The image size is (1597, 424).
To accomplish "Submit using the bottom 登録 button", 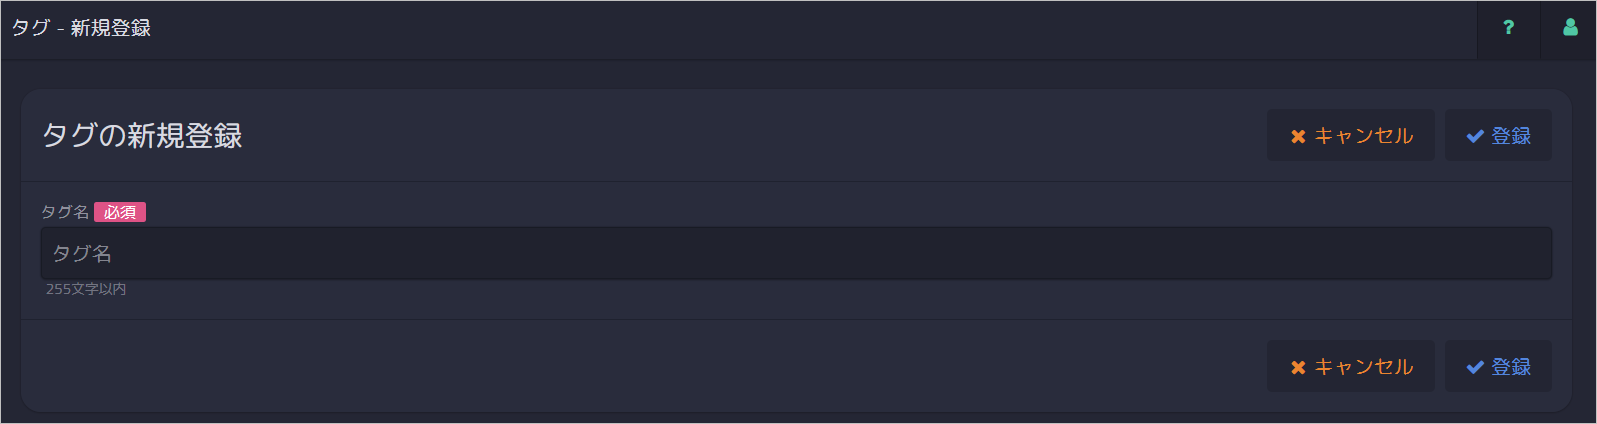I will click(1498, 366).
